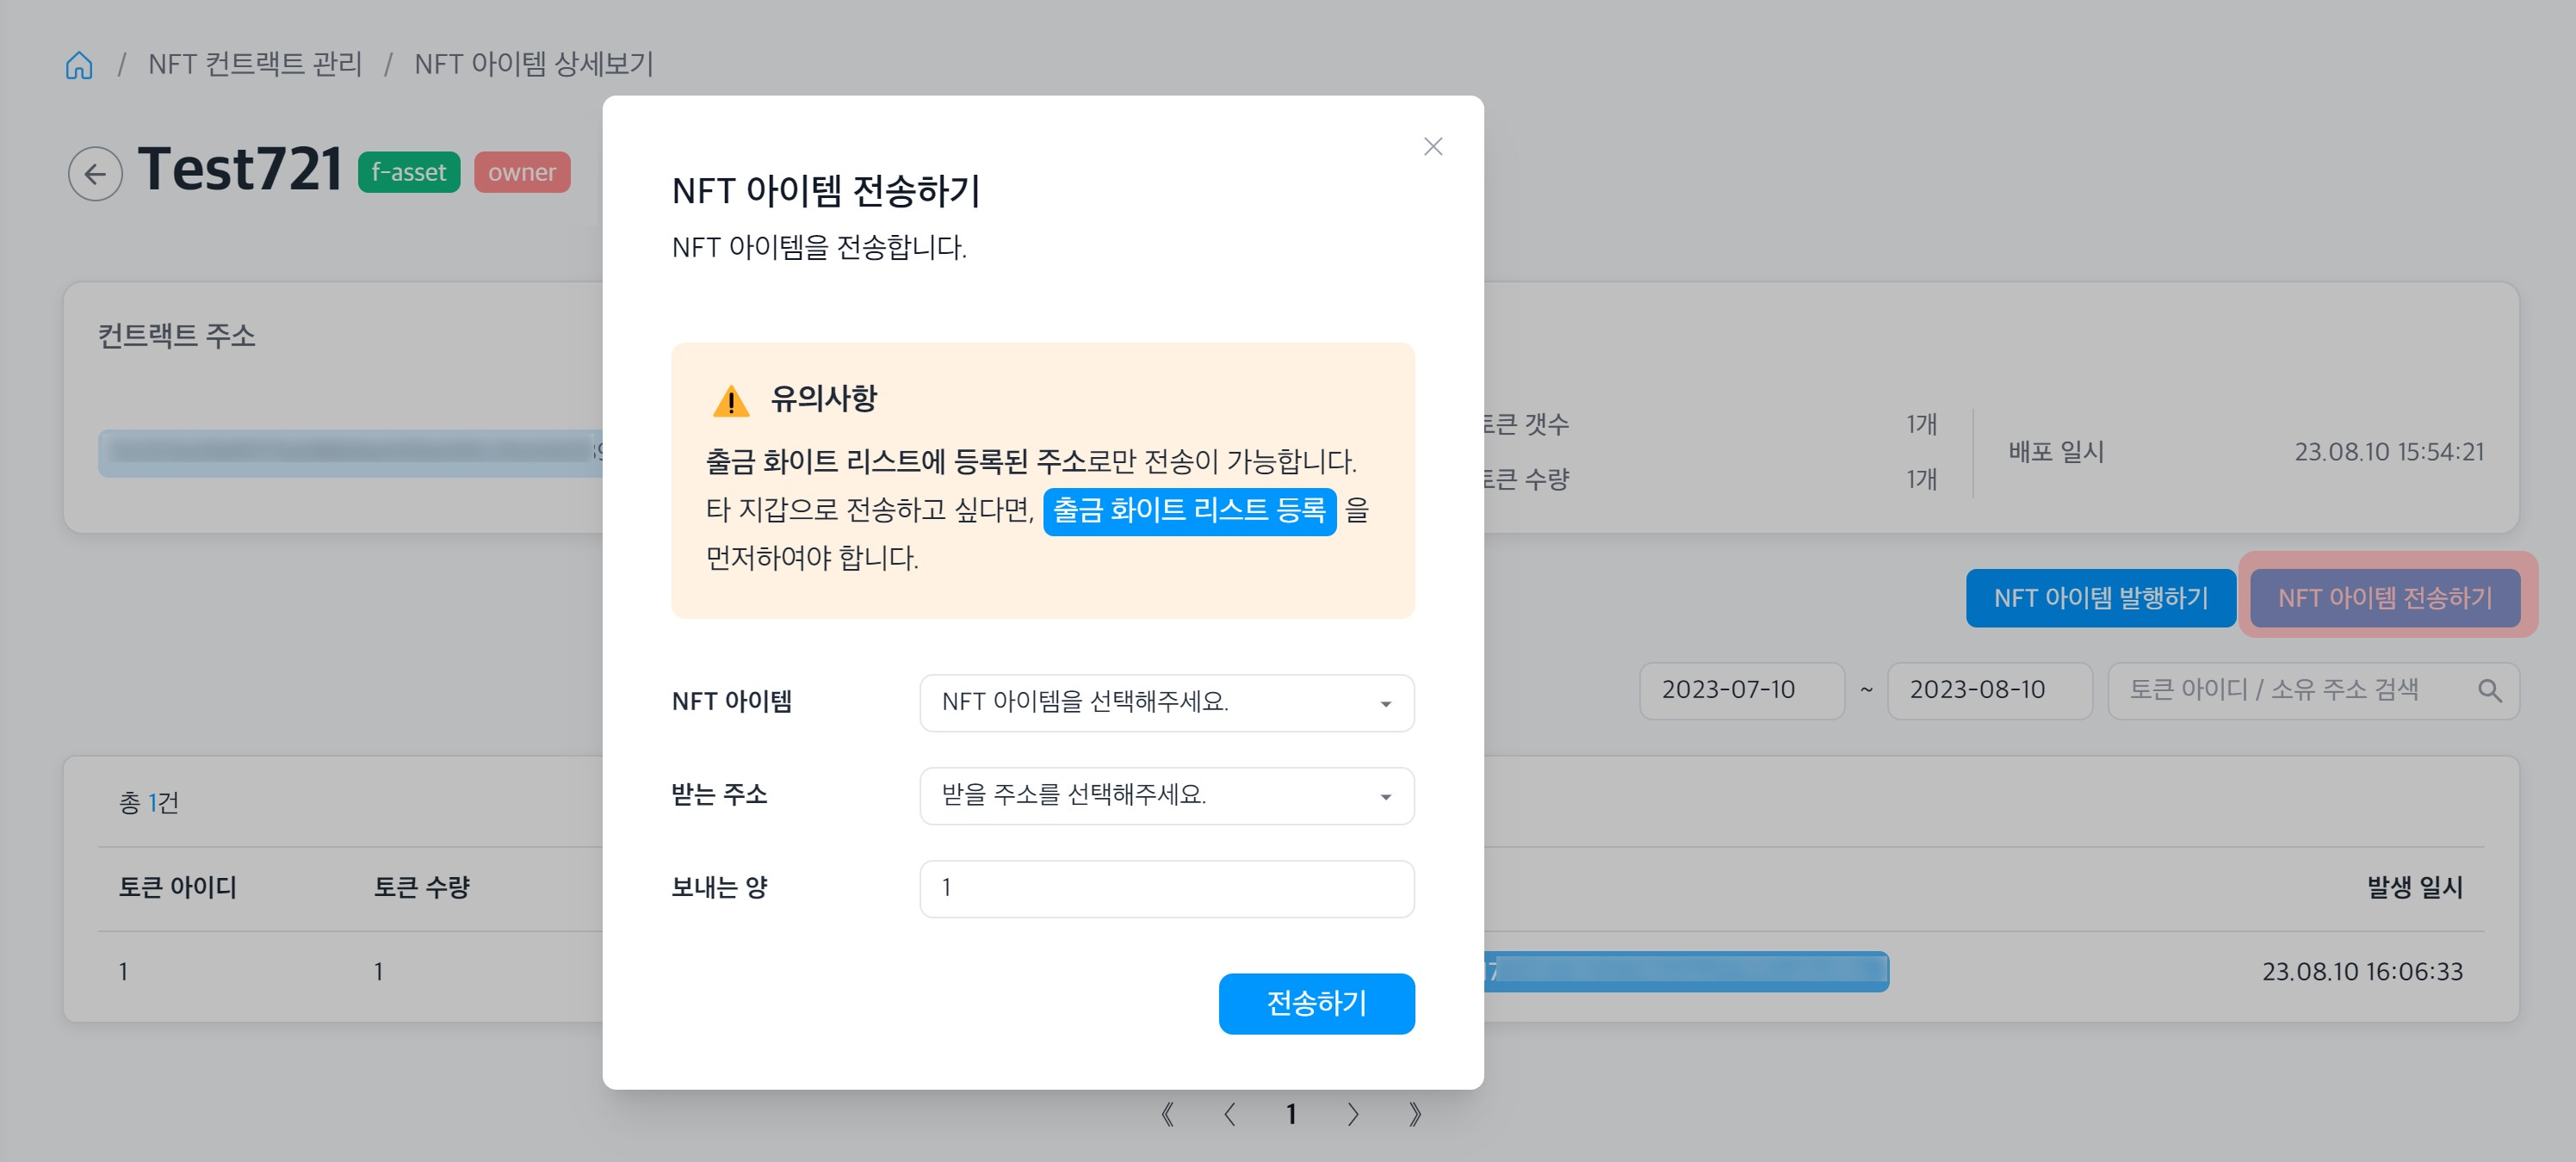This screenshot has height=1162, width=2576.
Task: Click the home icon in breadcrumb
Action: click(79, 65)
